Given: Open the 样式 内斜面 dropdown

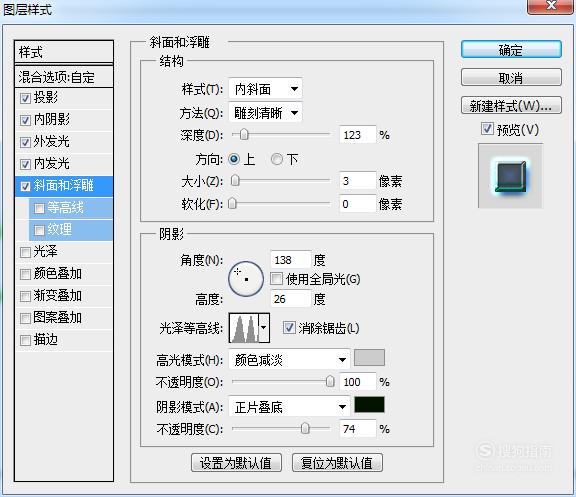Looking at the screenshot, I should tap(265, 89).
